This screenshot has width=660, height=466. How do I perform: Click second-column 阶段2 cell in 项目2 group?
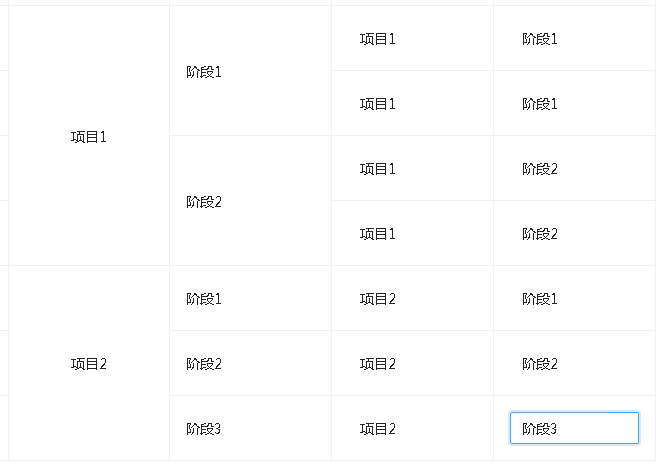(x=204, y=364)
